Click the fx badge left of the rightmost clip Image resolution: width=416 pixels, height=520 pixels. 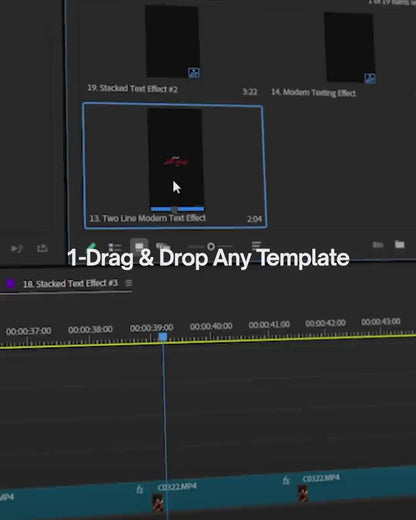[286, 480]
